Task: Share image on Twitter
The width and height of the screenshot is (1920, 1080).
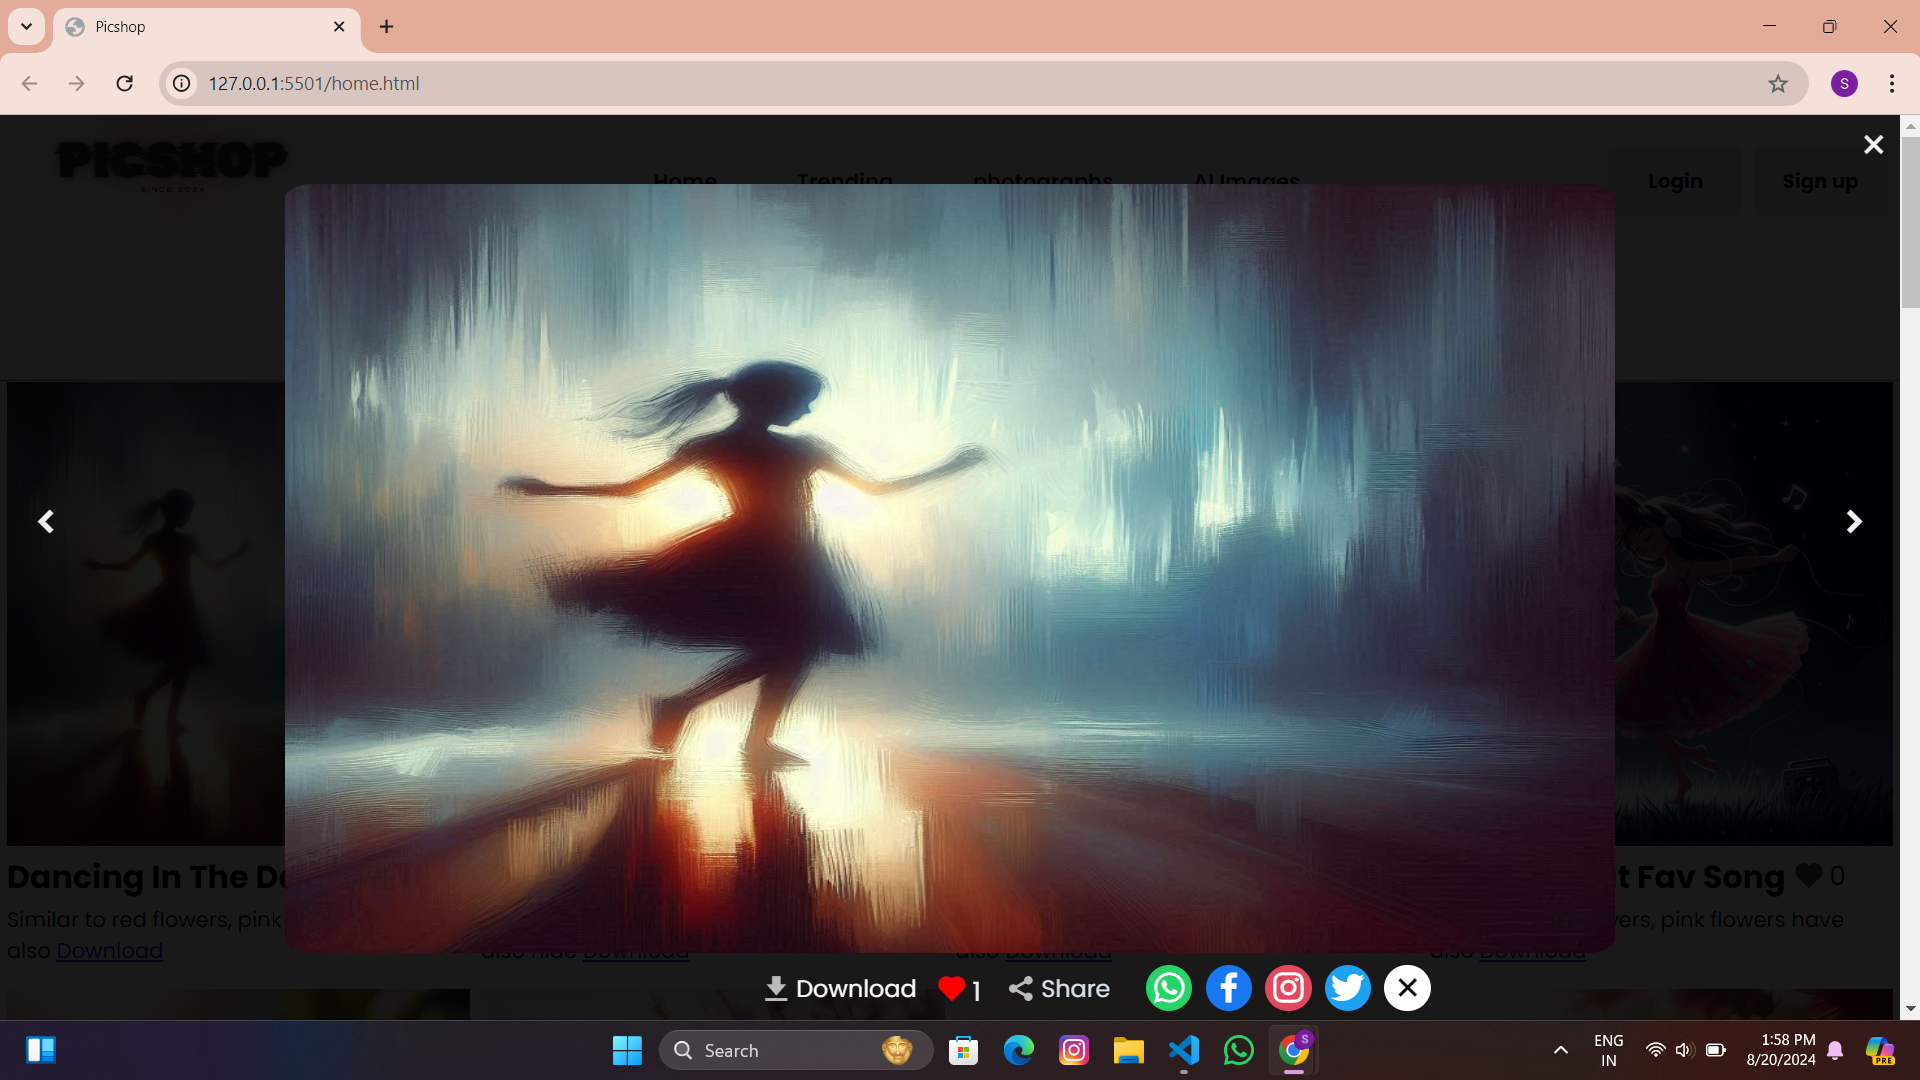Action: 1347,988
